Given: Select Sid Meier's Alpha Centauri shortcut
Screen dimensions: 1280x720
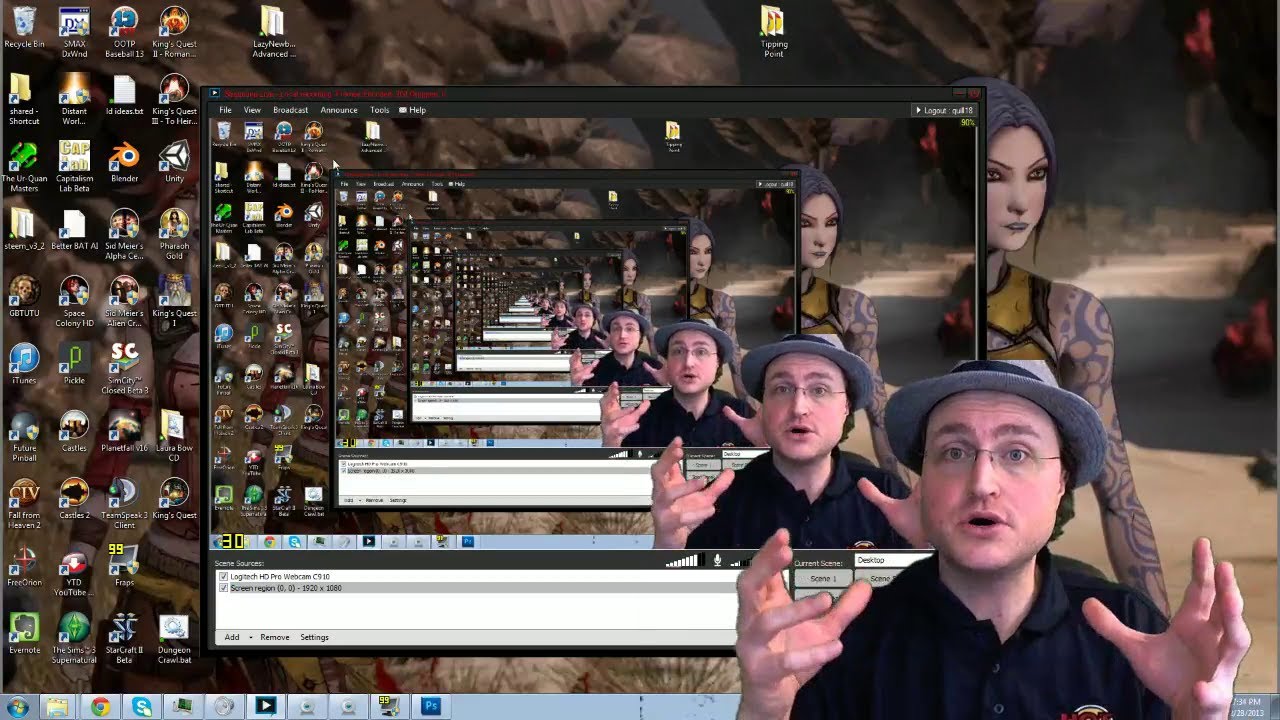Looking at the screenshot, I should click(x=124, y=234).
